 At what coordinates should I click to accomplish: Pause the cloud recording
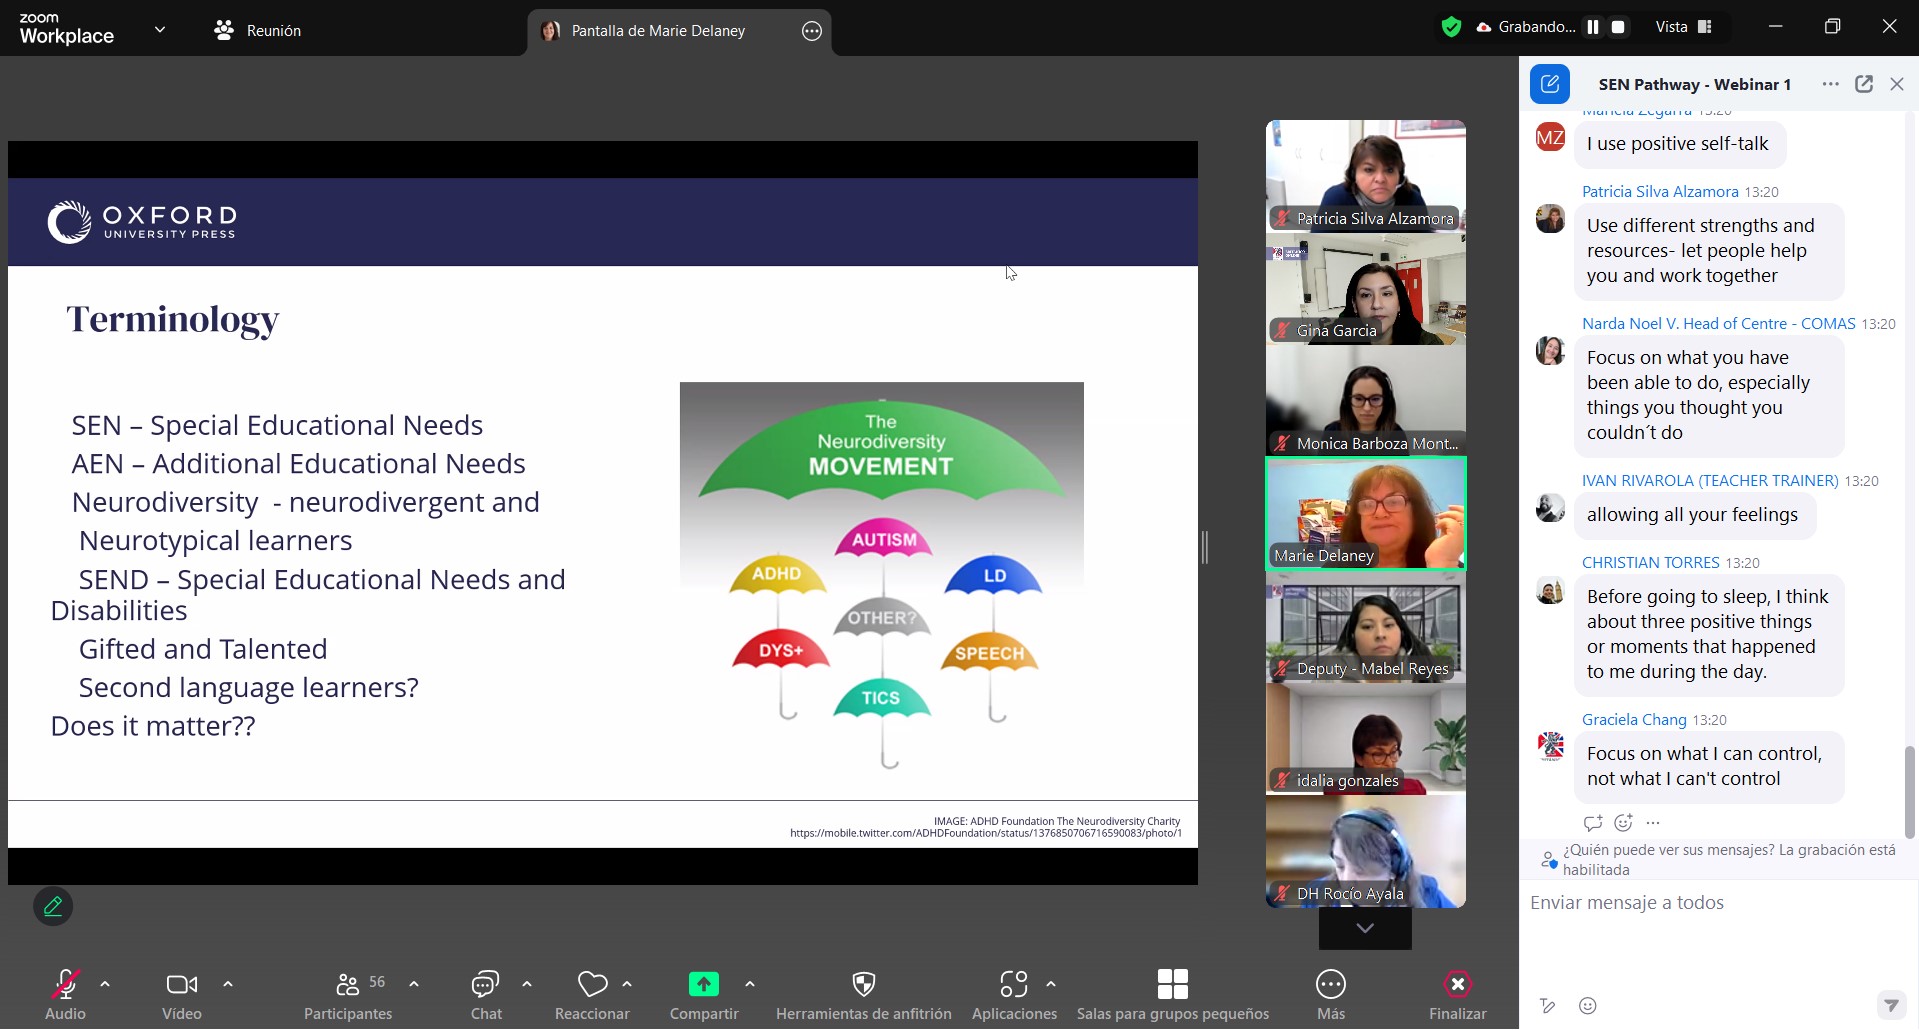click(x=1593, y=27)
